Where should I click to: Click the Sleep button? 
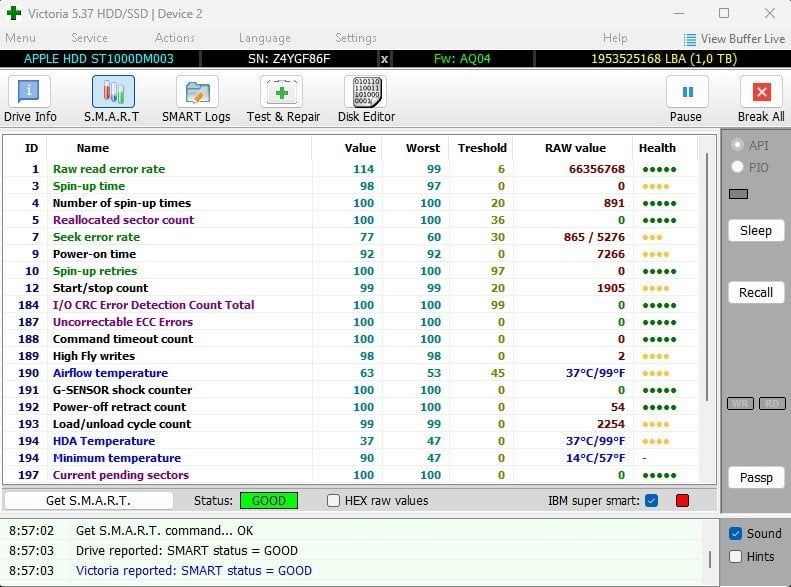coord(756,231)
